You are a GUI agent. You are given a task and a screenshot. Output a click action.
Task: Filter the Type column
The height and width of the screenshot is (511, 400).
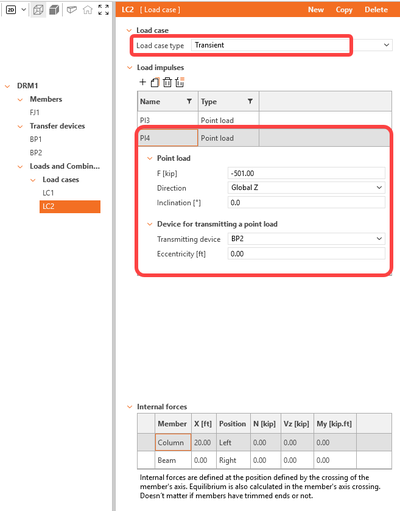click(250, 101)
